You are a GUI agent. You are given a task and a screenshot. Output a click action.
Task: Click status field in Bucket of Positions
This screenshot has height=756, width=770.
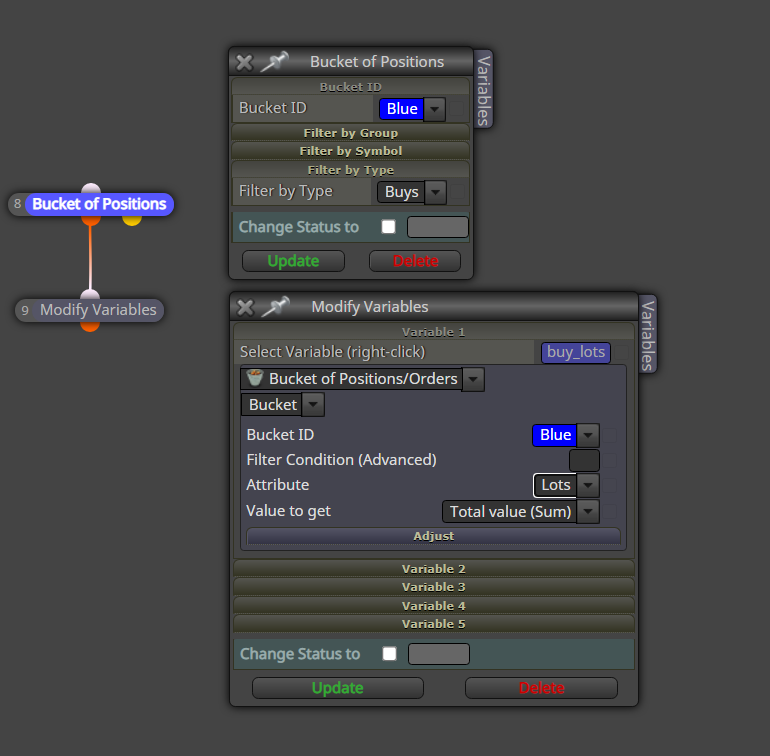tap(438, 227)
